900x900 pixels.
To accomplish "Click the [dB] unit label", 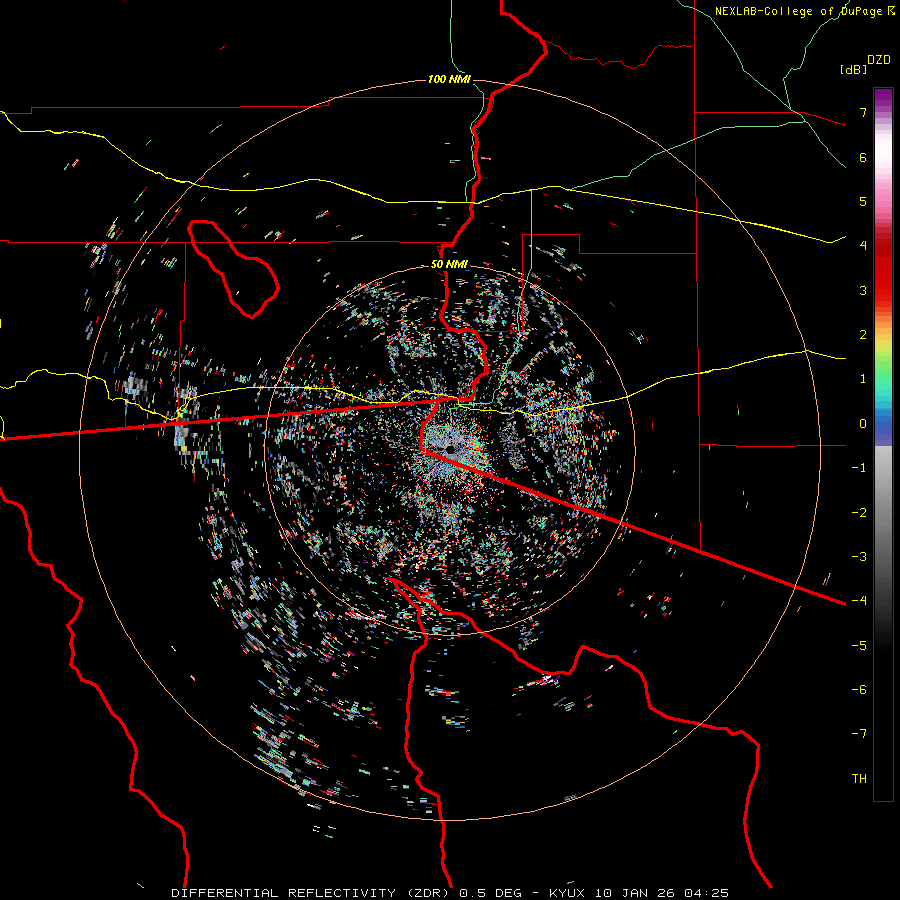I will 854,69.
